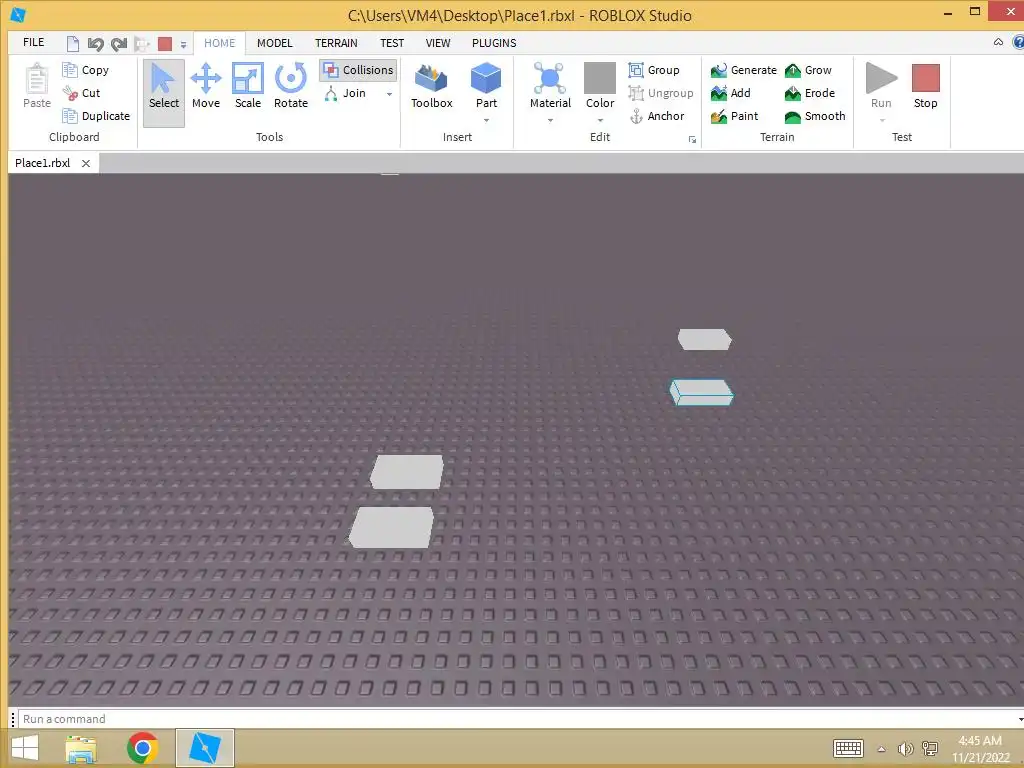Image resolution: width=1024 pixels, height=768 pixels.
Task: Click the Run play button
Action: 881,78
